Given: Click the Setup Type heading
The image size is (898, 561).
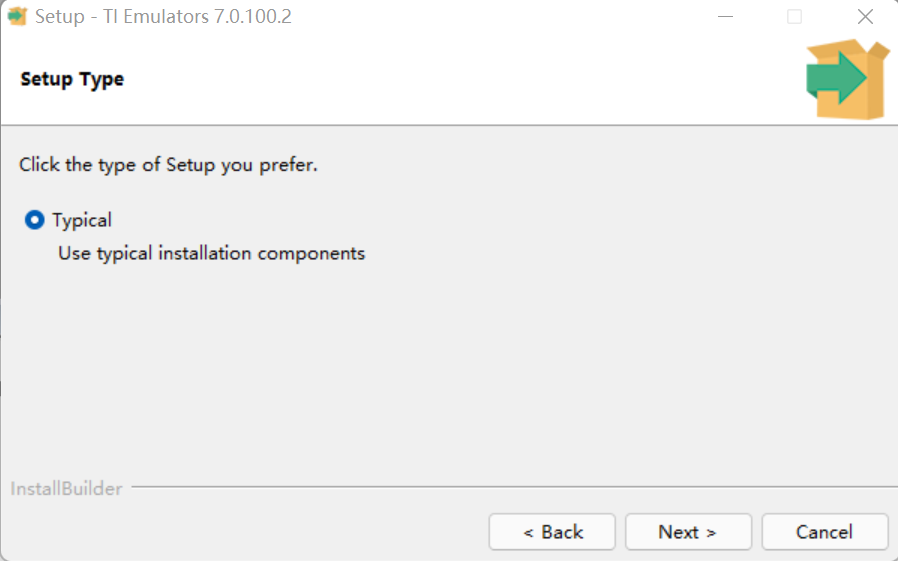Looking at the screenshot, I should pos(72,79).
